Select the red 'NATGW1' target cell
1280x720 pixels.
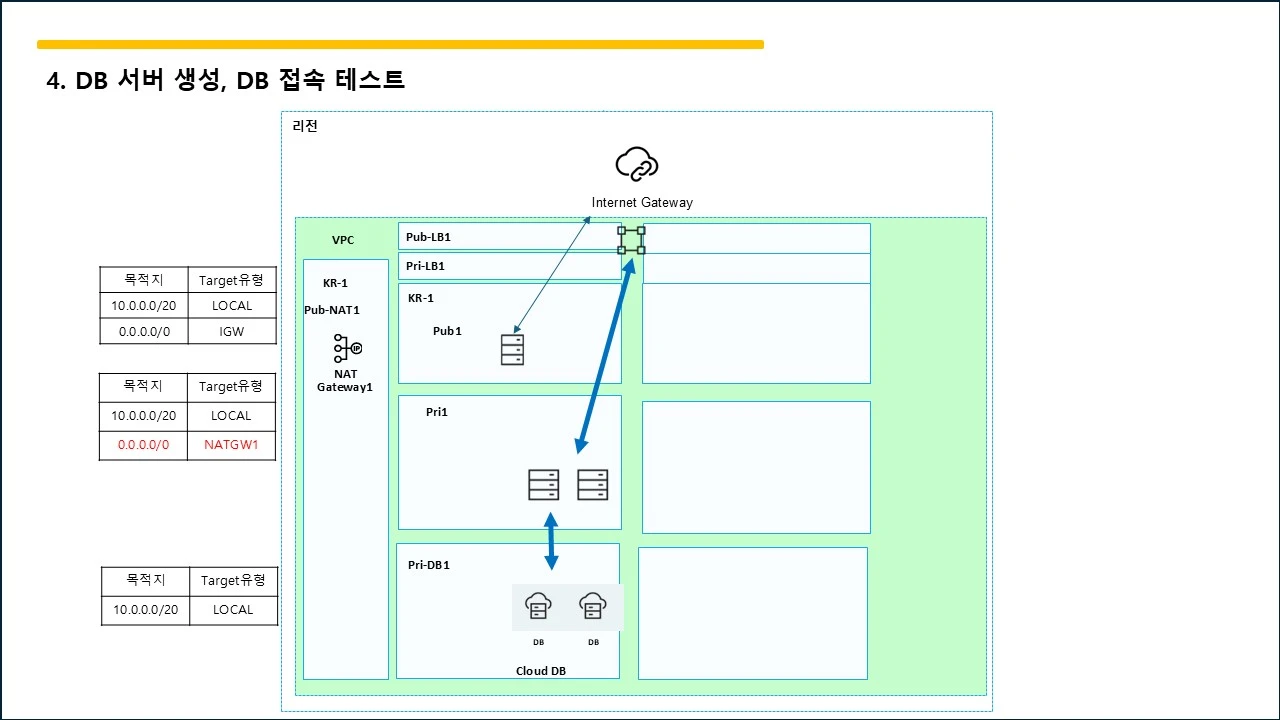pyautogui.click(x=232, y=445)
